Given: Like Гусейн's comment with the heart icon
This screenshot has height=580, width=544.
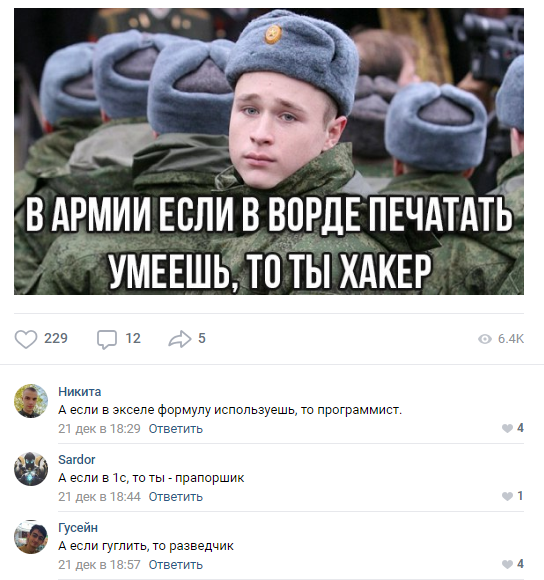Looking at the screenshot, I should pos(507,564).
